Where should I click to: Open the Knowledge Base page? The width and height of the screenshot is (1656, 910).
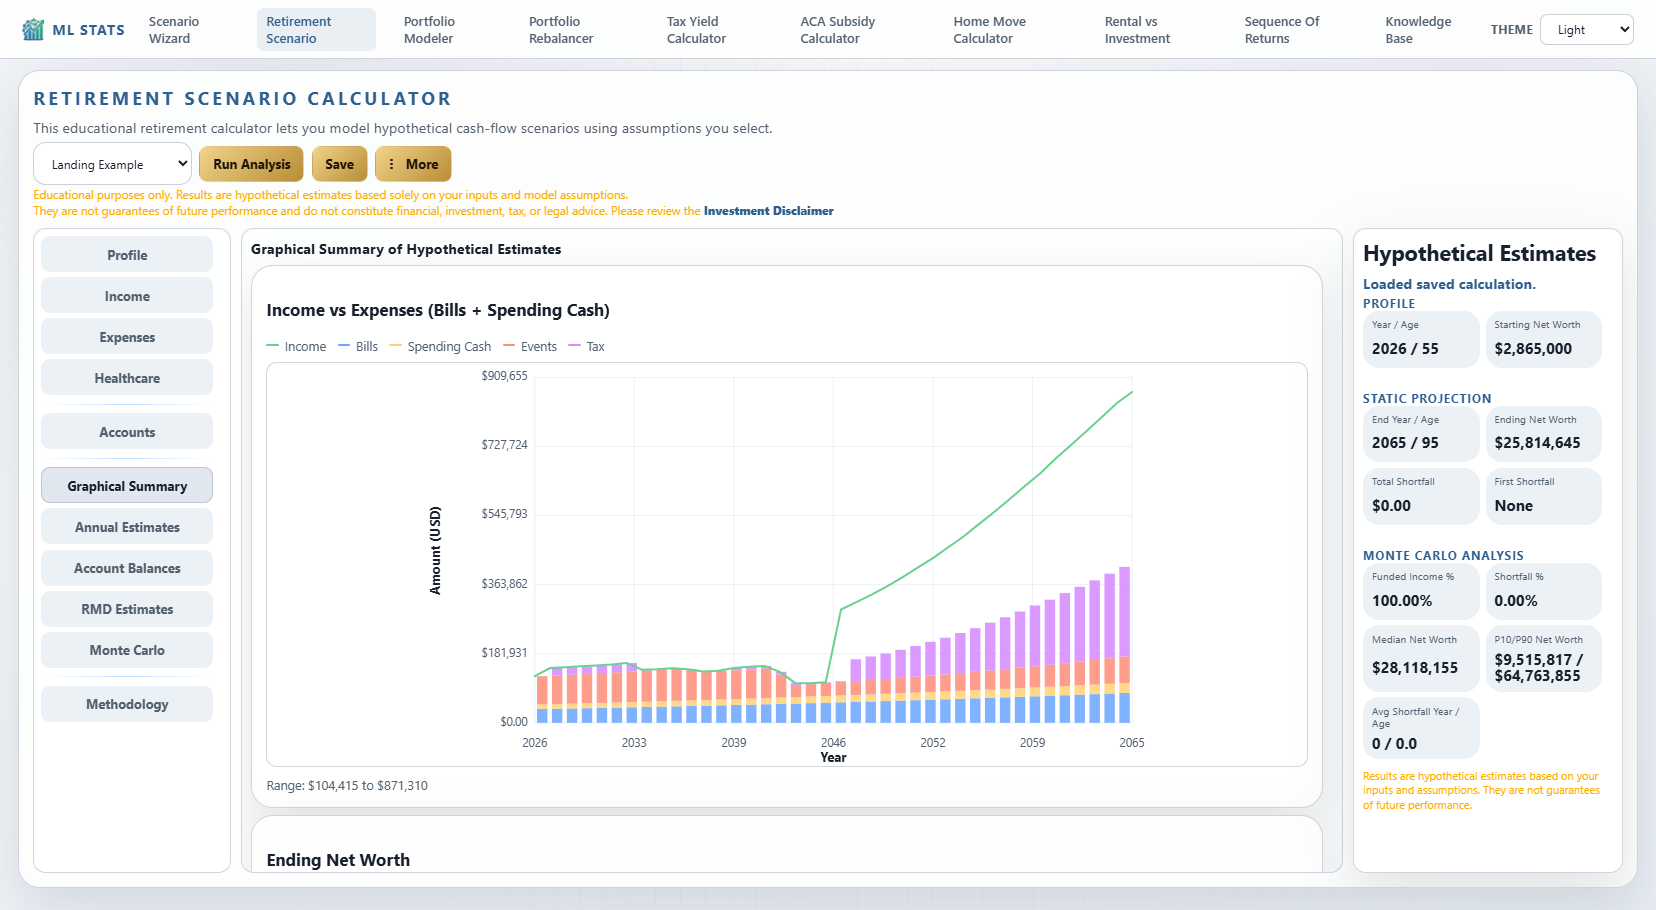1418,30
